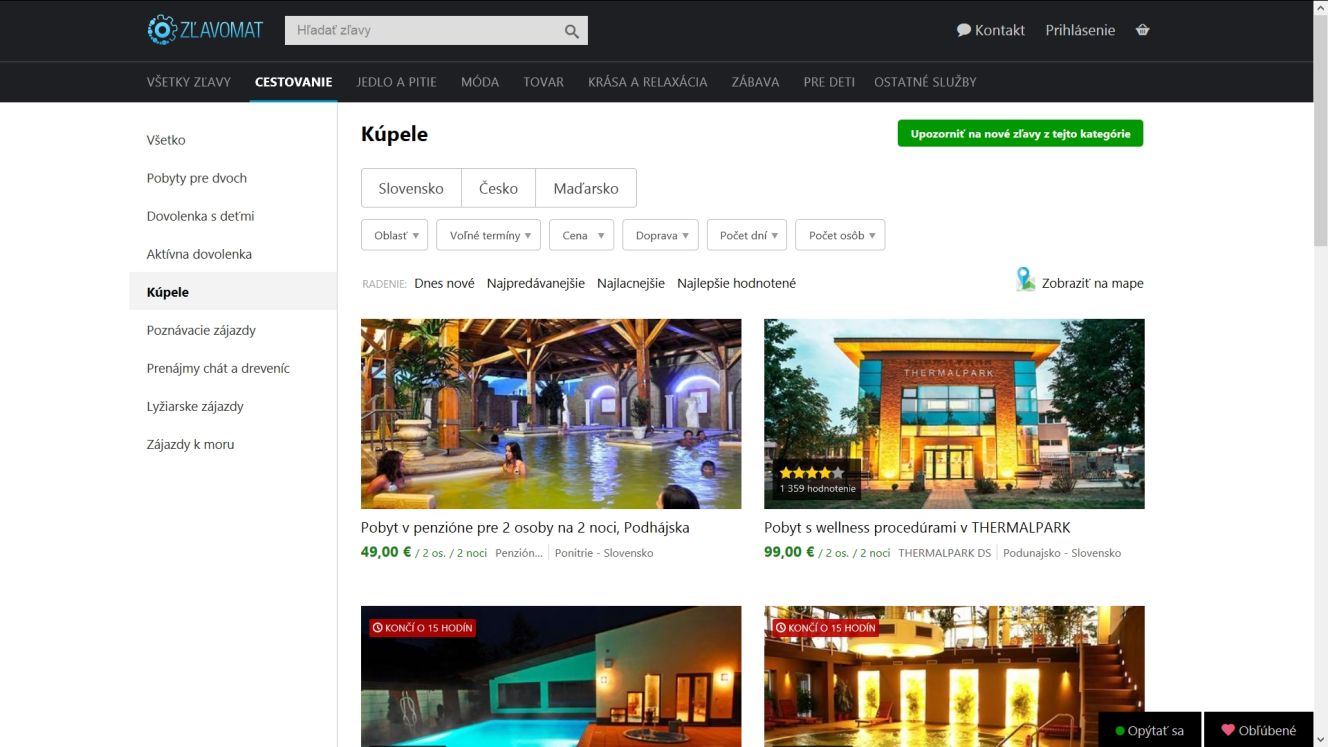
Task: Open 'Pobyt v penzióne pre 2 osoby' title
Action: coord(525,527)
